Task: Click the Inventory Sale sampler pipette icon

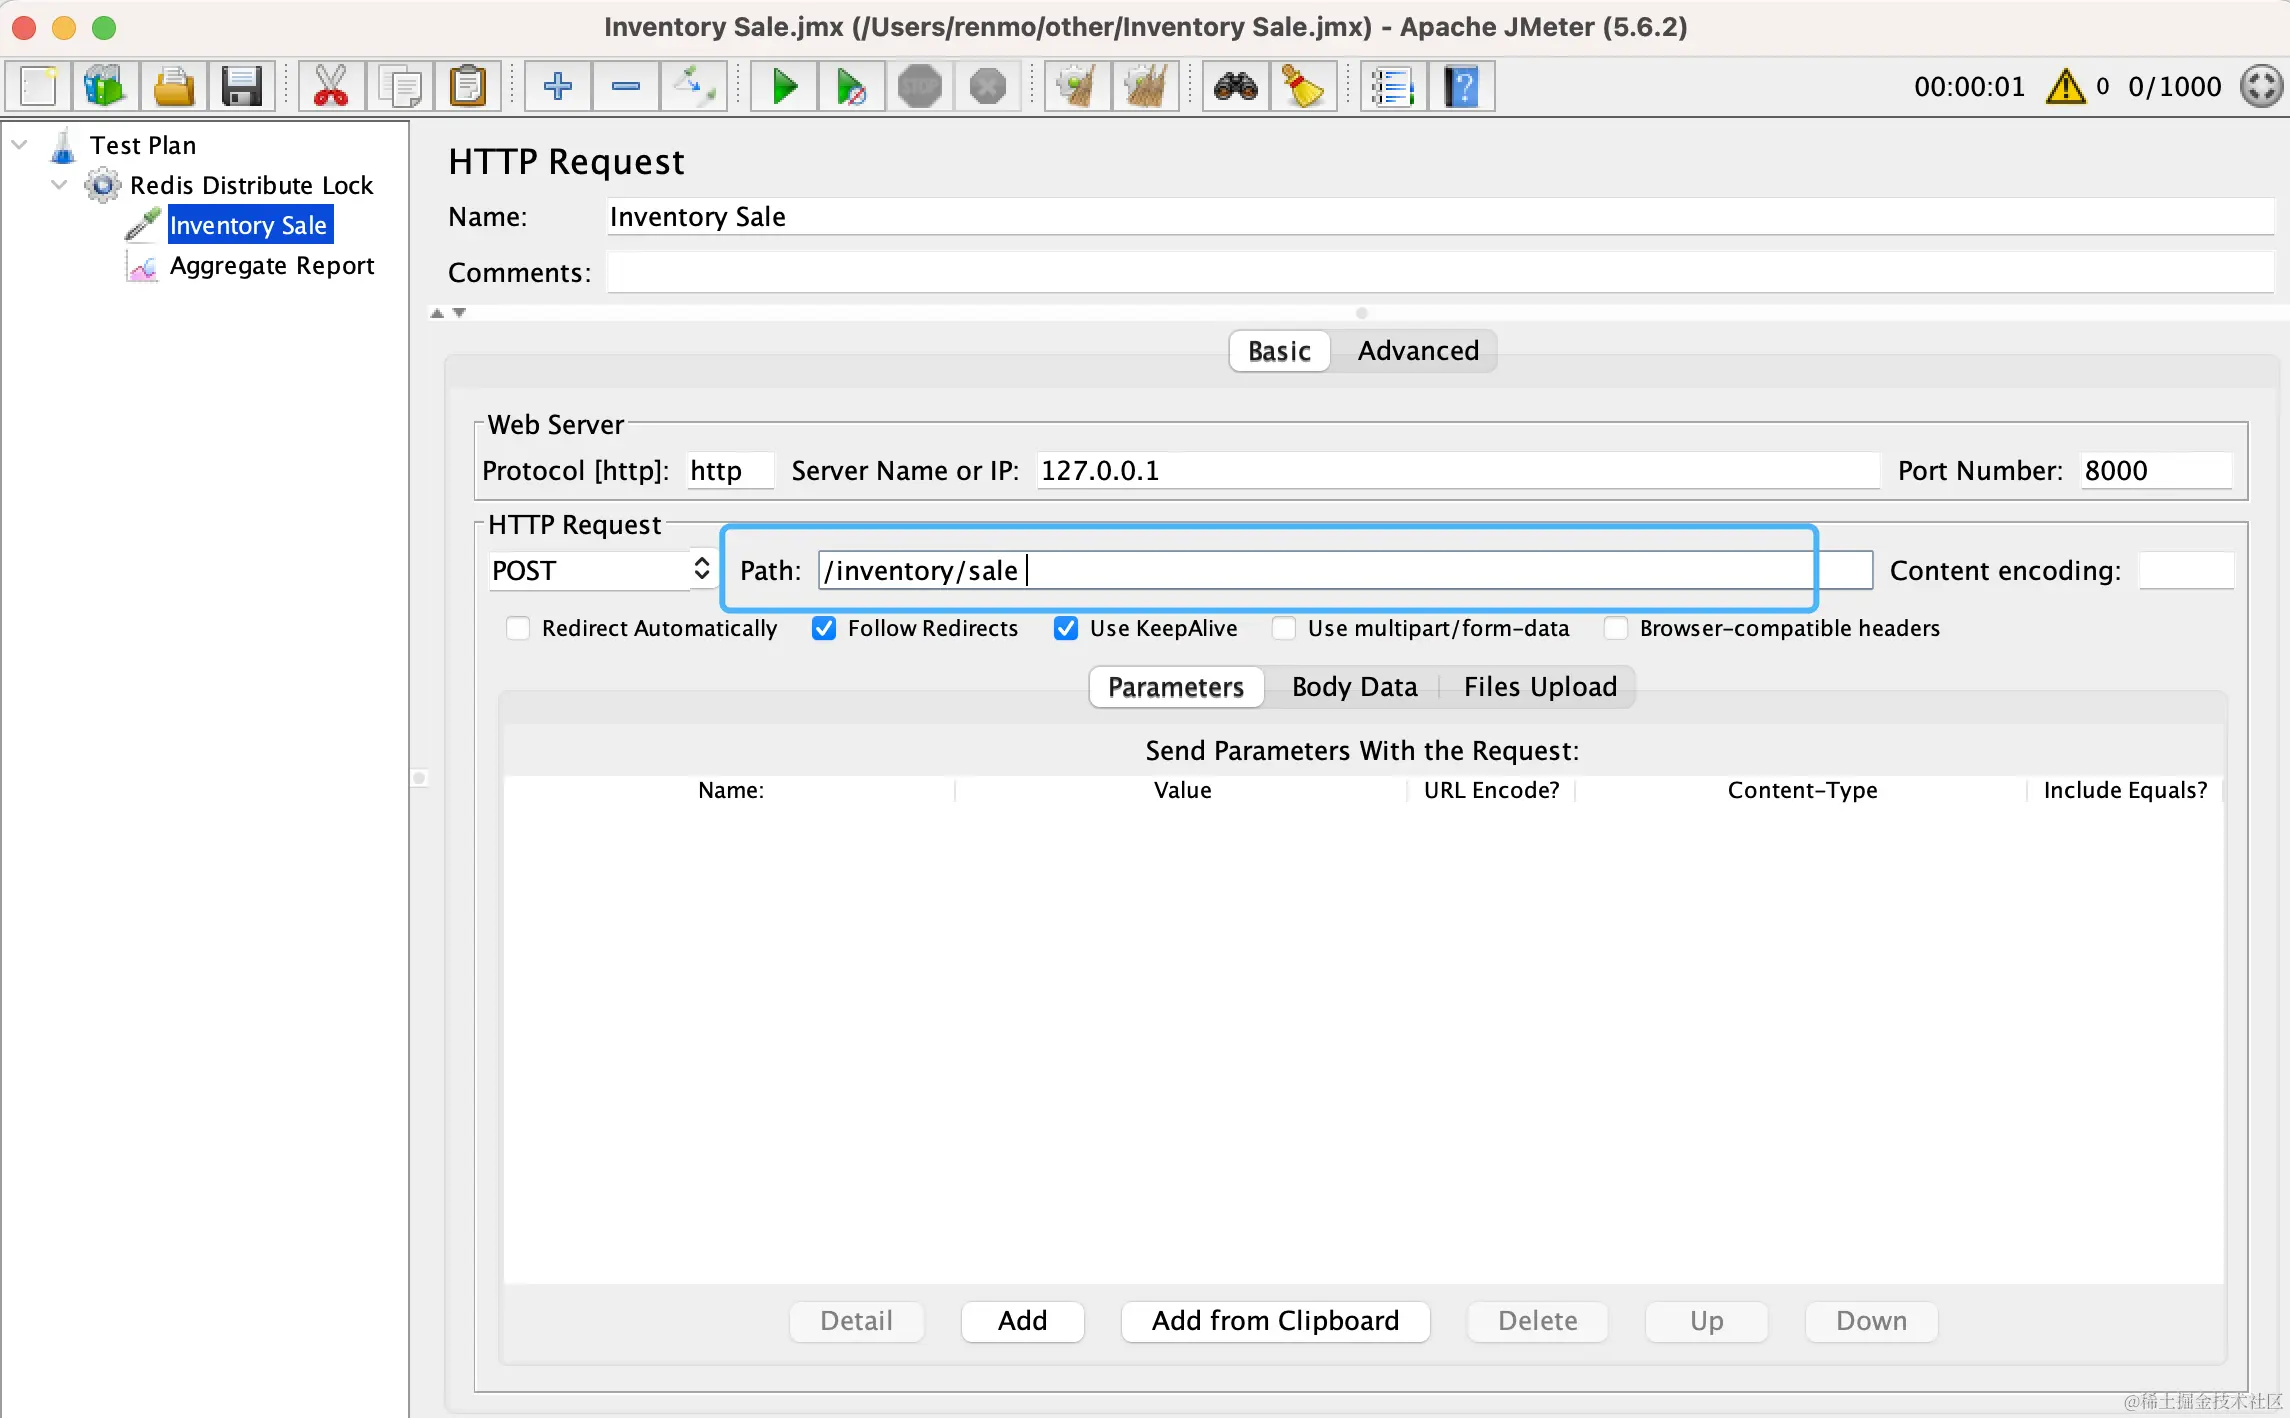Action: tap(143, 225)
